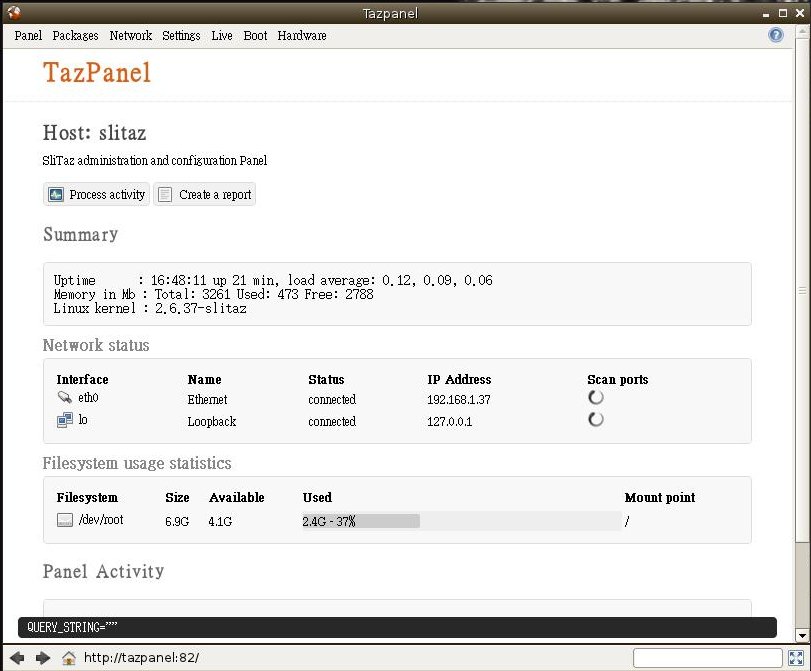Screen dimensions: 811x671
Task: Open the Boot menu
Action: 255,35
